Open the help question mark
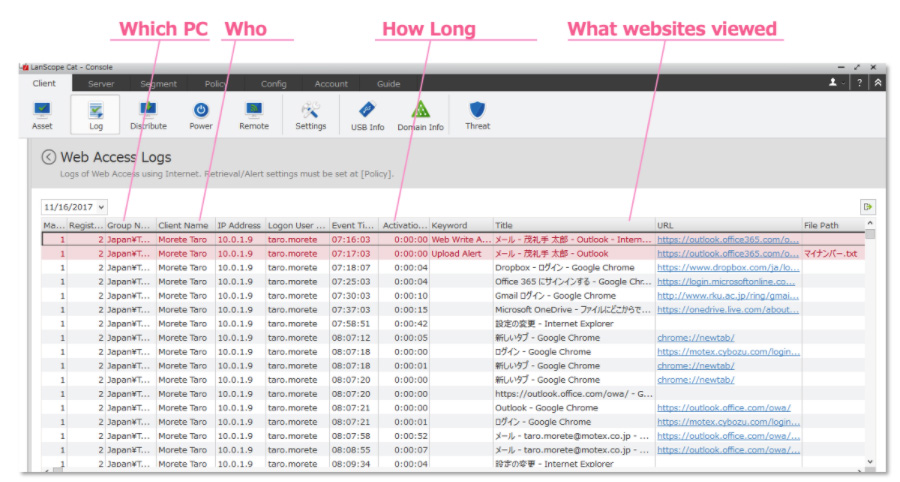900x482 pixels. [859, 83]
